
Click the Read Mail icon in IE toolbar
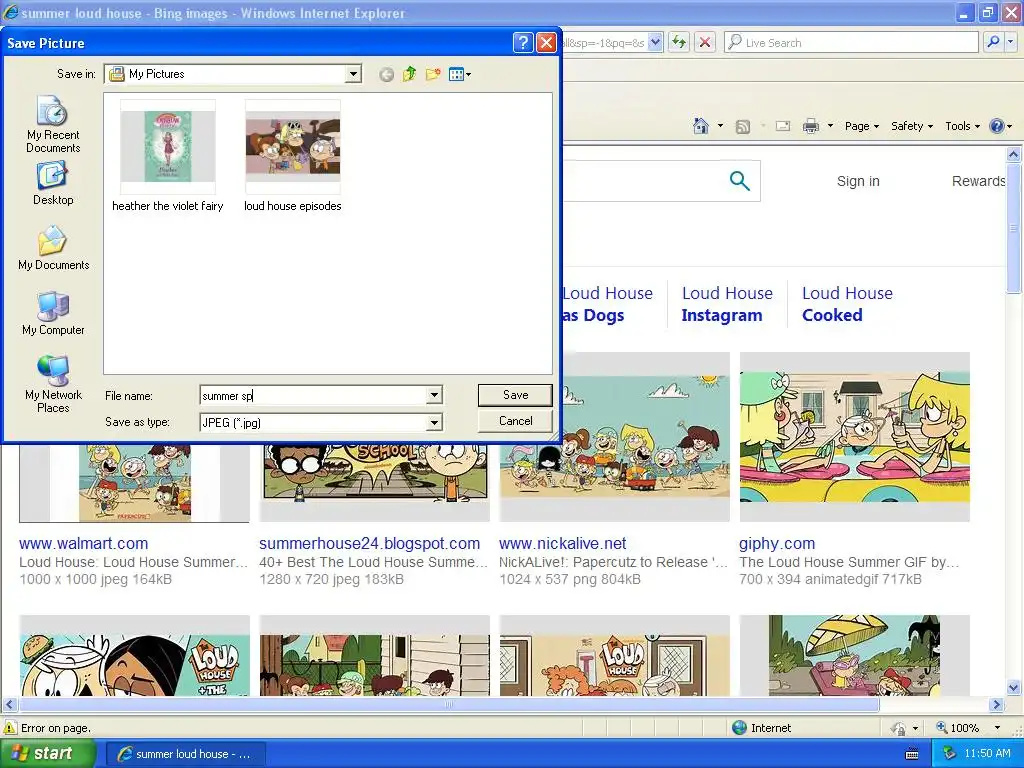pyautogui.click(x=782, y=126)
